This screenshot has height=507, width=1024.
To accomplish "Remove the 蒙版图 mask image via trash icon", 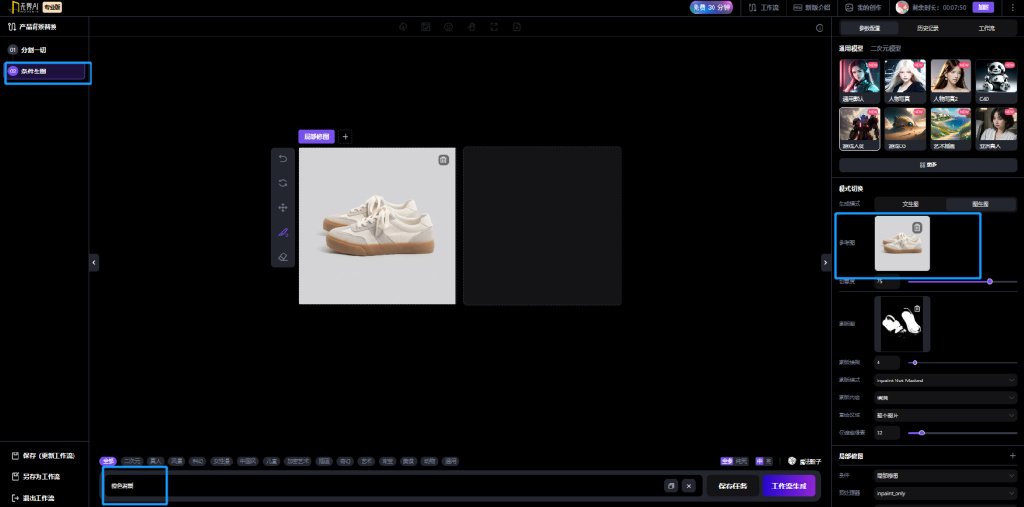I will click(x=917, y=308).
